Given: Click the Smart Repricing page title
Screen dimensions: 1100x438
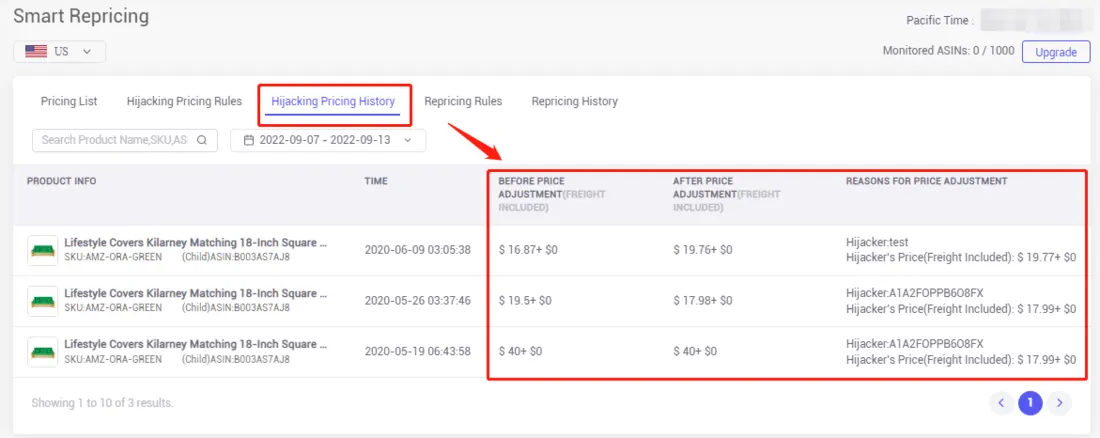Looking at the screenshot, I should (81, 16).
